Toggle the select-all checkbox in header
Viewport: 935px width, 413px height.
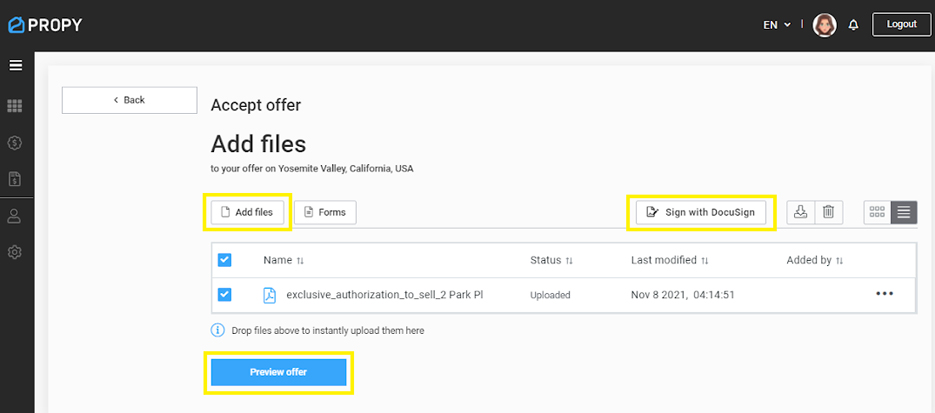[225, 260]
